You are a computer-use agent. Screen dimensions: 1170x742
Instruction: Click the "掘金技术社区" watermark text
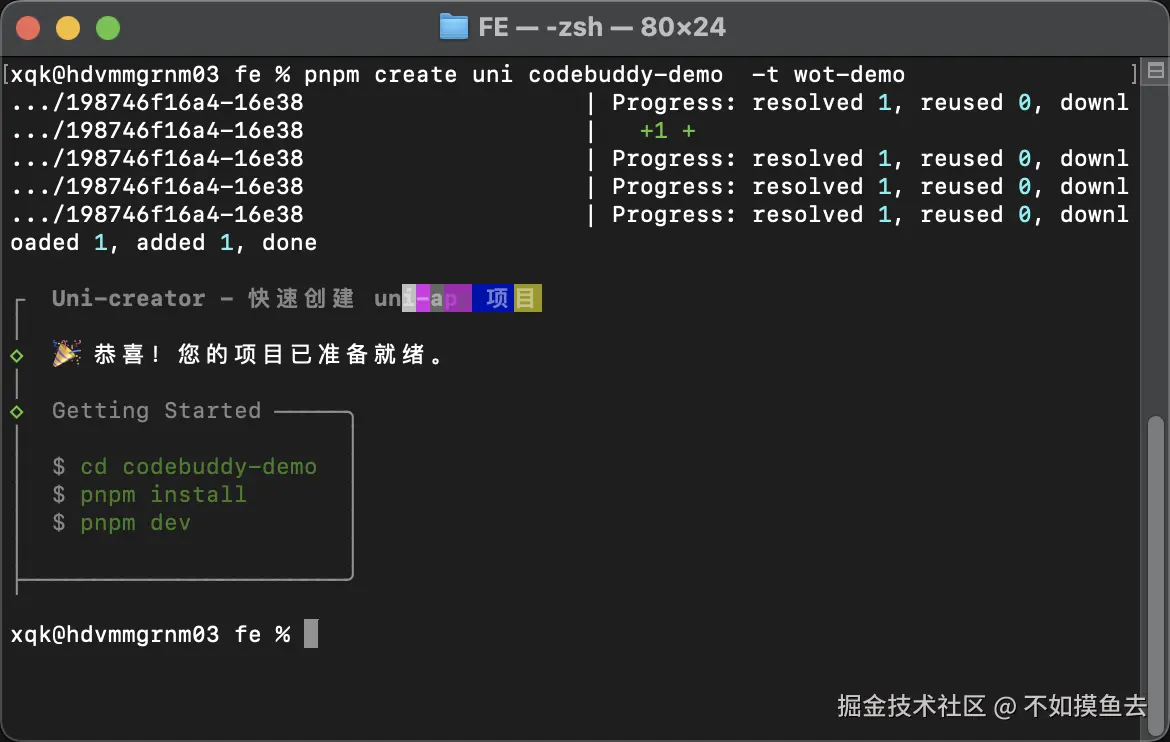click(x=911, y=705)
